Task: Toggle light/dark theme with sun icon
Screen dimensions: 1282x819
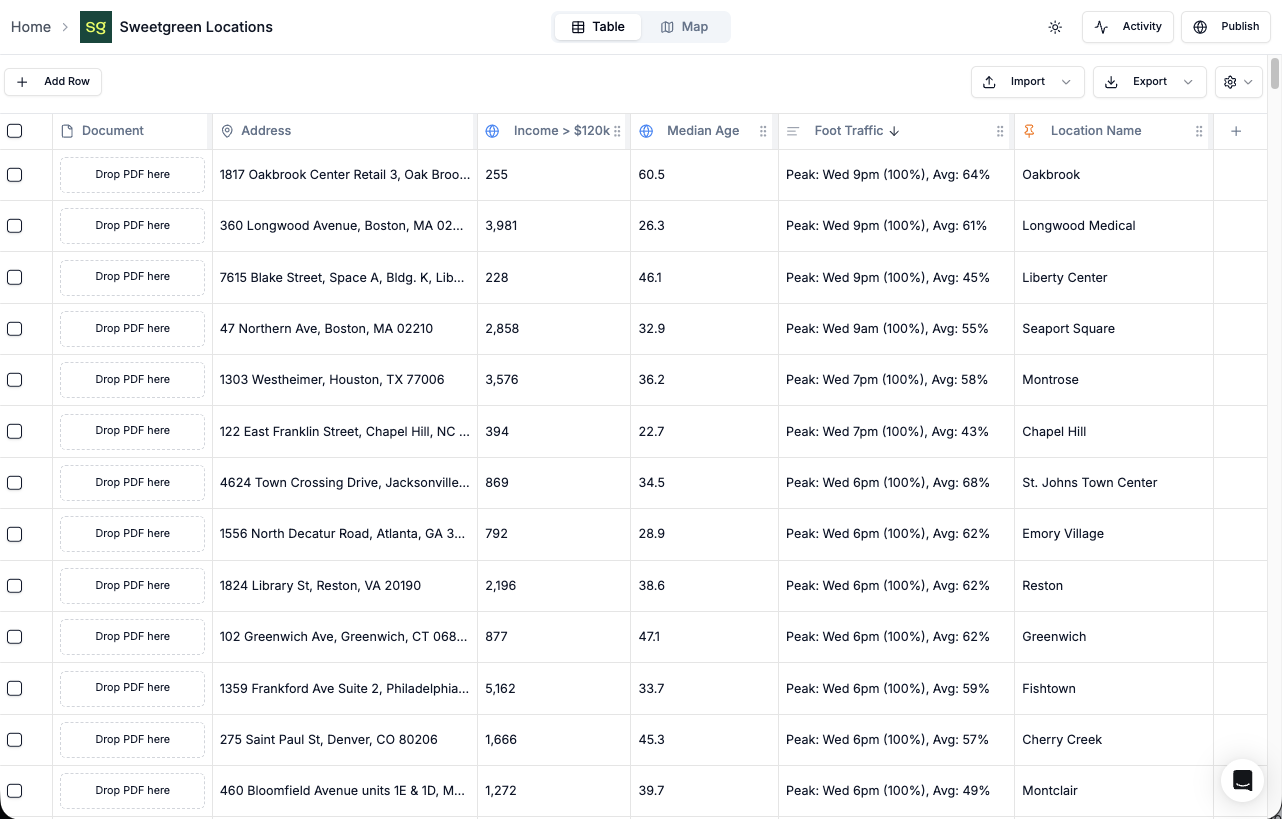Action: coord(1055,27)
